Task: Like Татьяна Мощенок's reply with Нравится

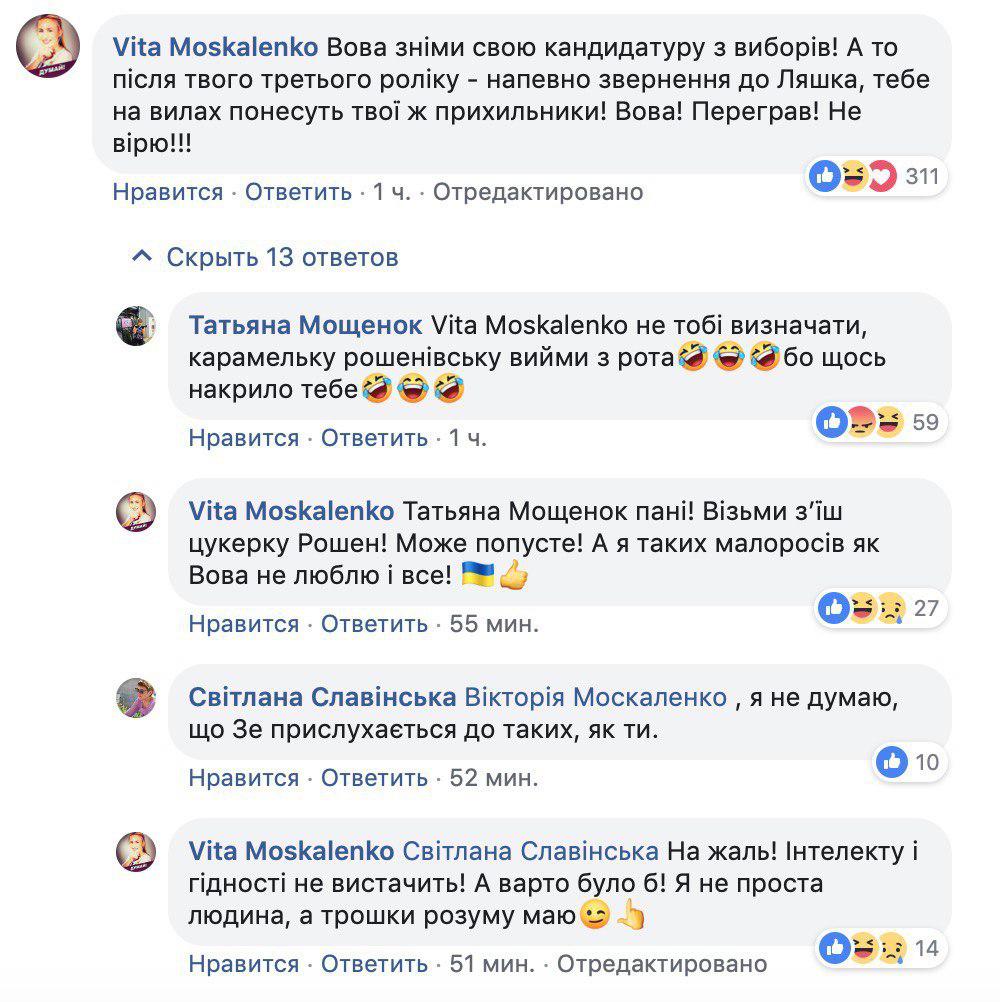Action: pyautogui.click(x=244, y=438)
